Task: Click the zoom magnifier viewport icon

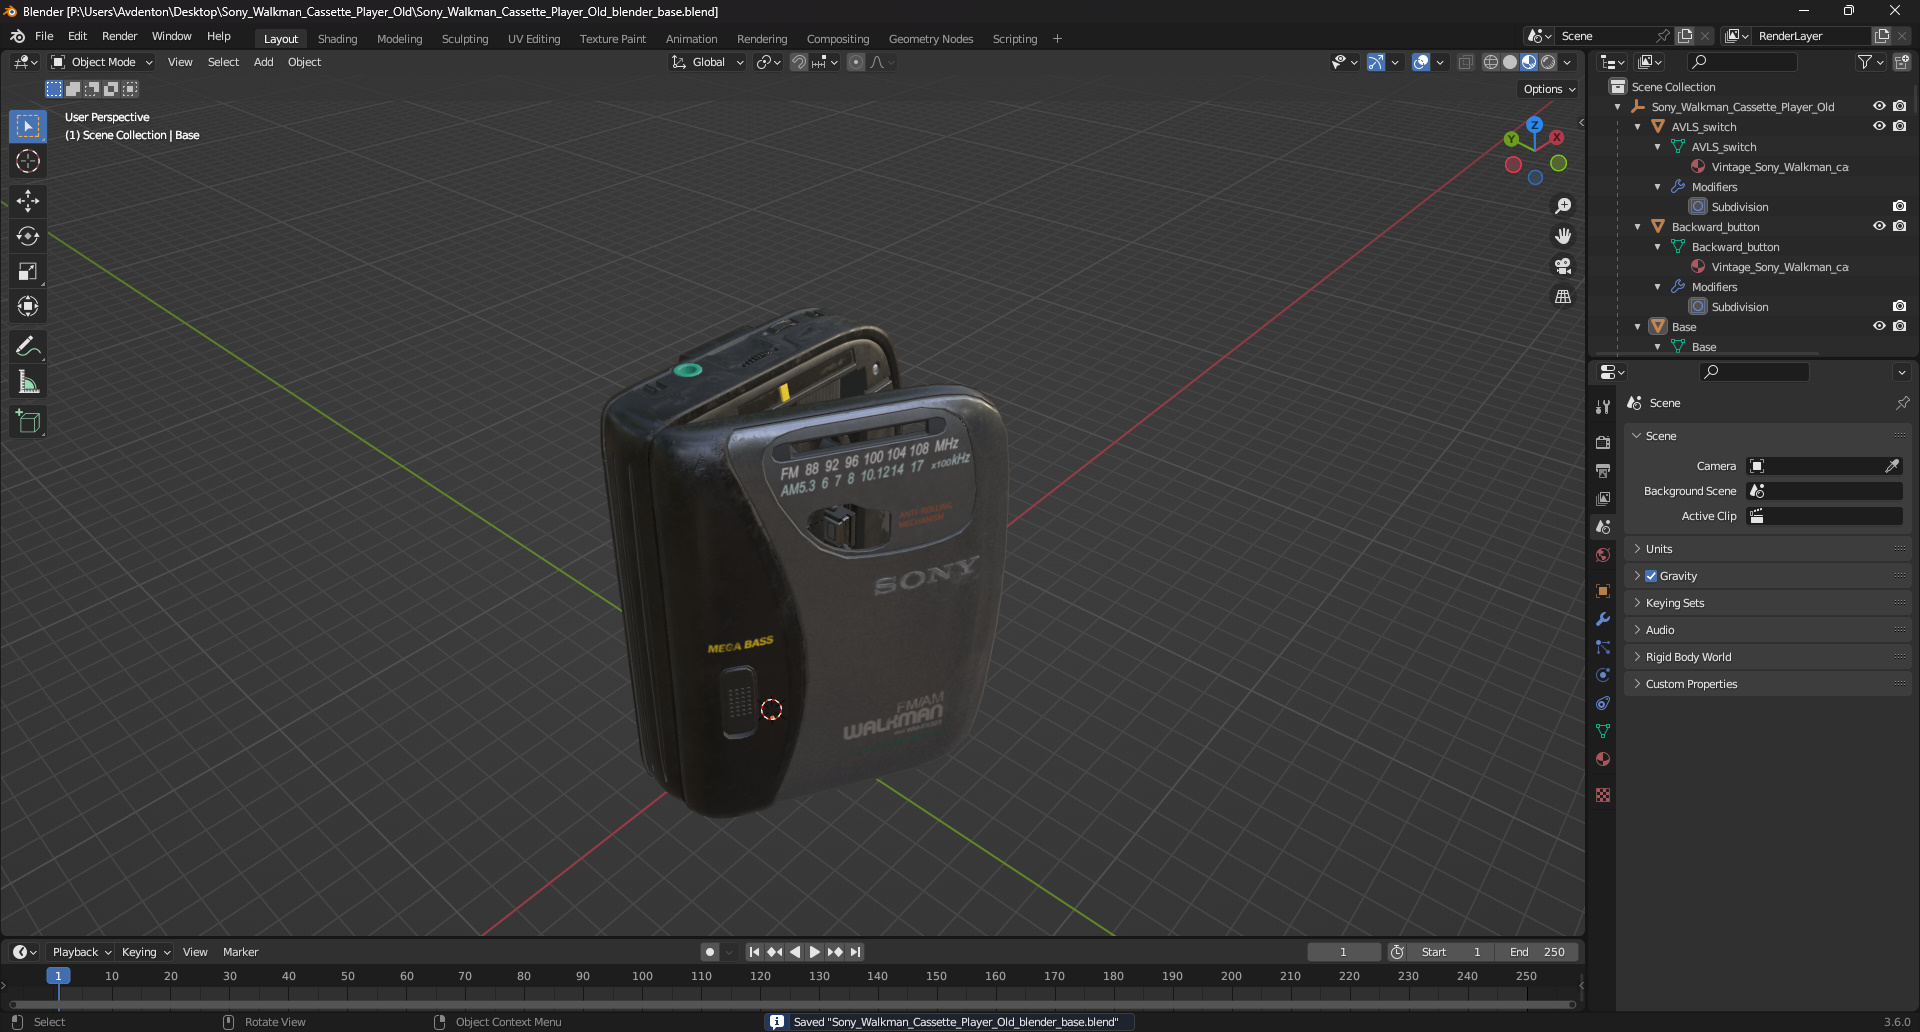Action: (x=1563, y=206)
